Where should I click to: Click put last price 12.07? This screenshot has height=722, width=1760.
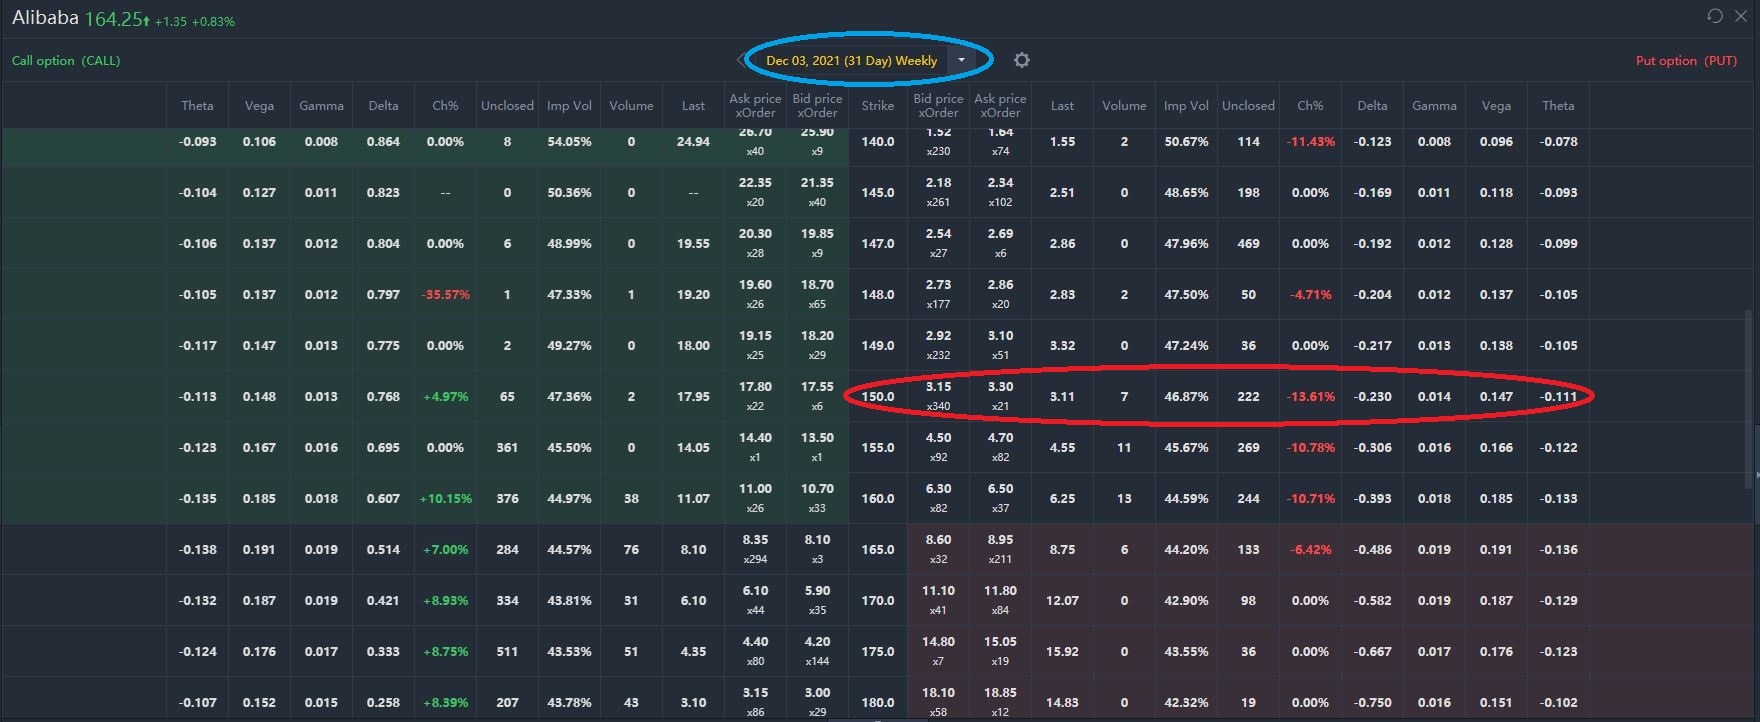pyautogui.click(x=1062, y=601)
